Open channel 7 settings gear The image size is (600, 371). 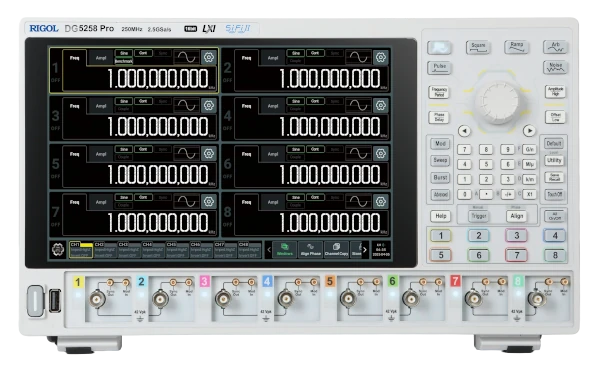pos(209,202)
